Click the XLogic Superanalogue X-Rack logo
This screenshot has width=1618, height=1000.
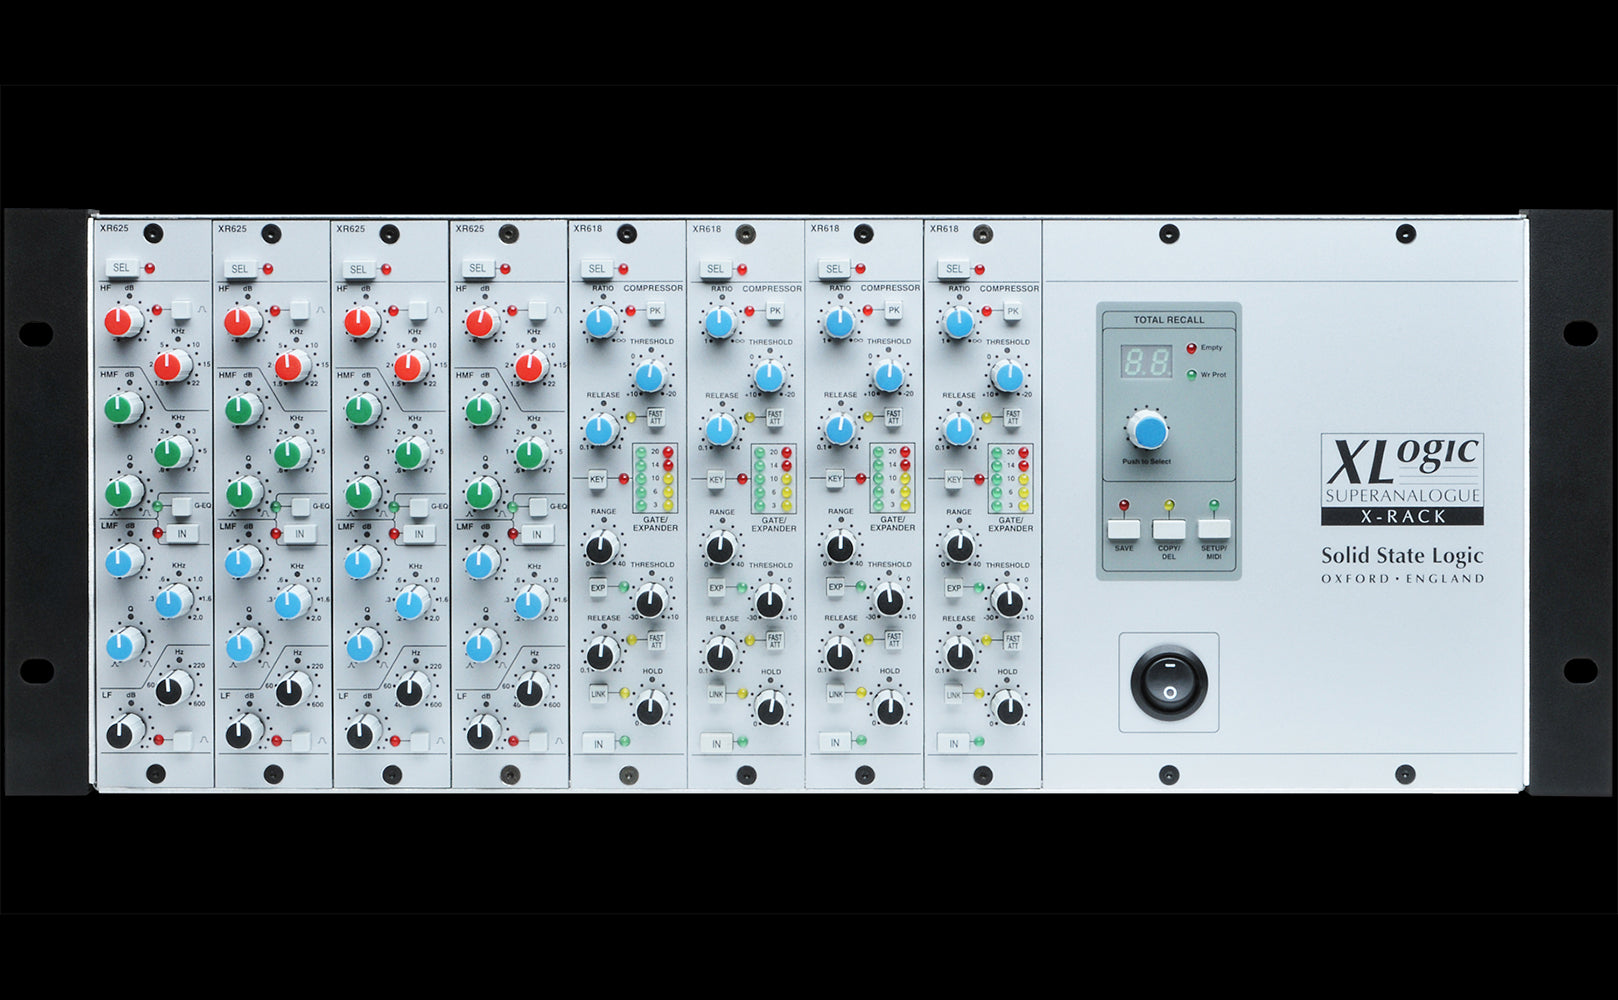coord(1401,479)
